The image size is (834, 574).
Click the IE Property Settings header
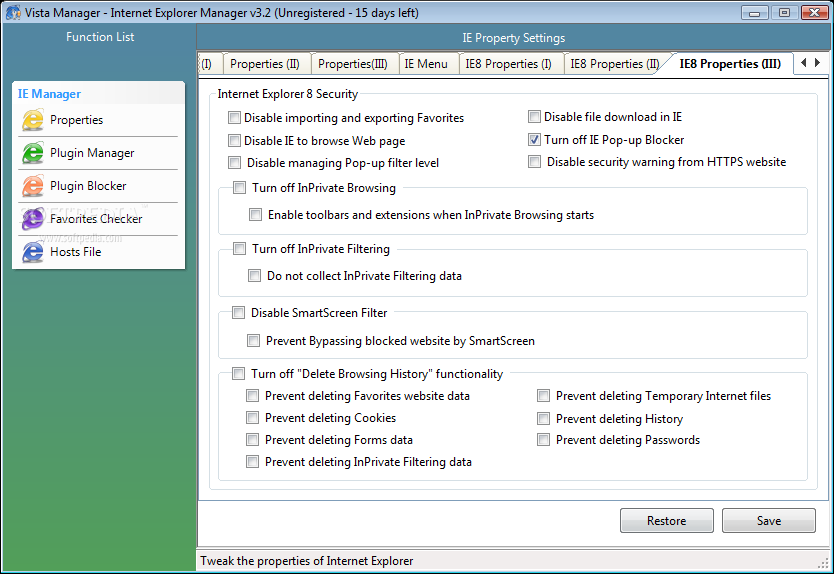(x=513, y=38)
